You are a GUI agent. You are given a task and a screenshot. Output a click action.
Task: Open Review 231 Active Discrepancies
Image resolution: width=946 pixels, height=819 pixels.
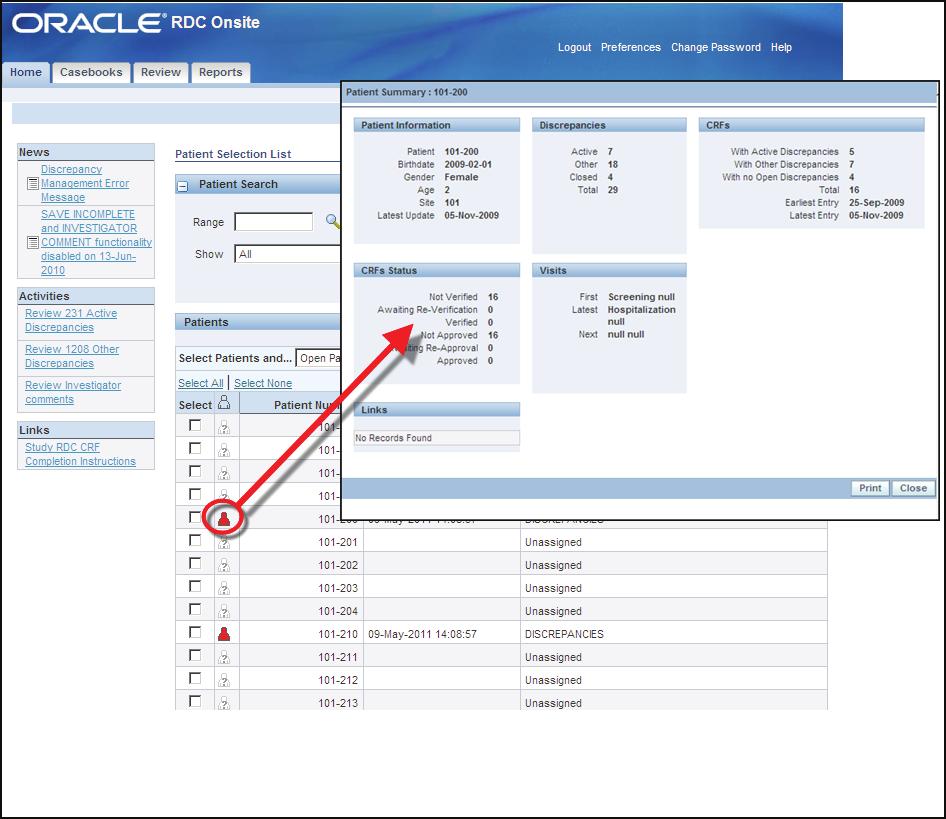[71, 320]
